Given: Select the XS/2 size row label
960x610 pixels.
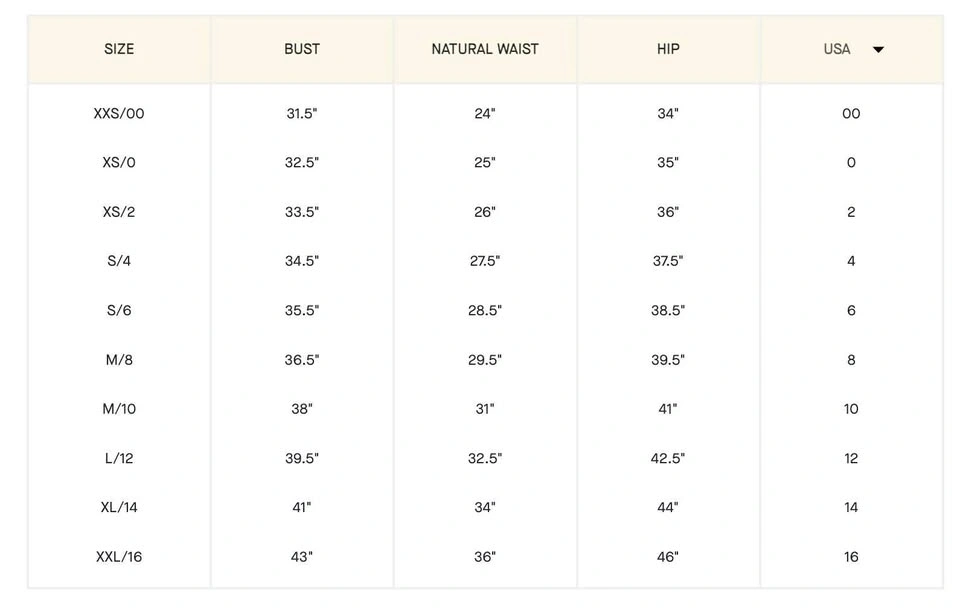Looking at the screenshot, I should tap(119, 212).
